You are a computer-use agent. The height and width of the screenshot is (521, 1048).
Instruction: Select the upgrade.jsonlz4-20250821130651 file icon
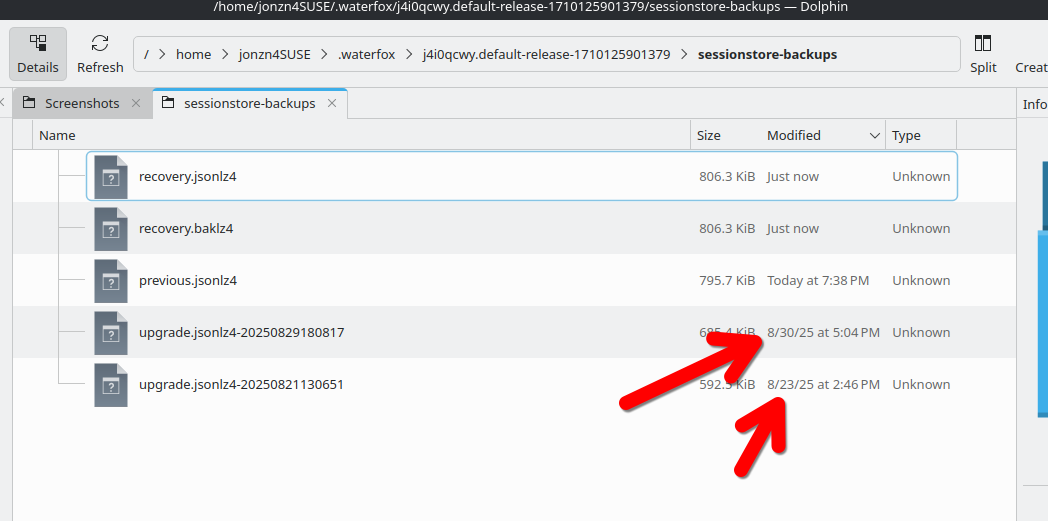[111, 385]
